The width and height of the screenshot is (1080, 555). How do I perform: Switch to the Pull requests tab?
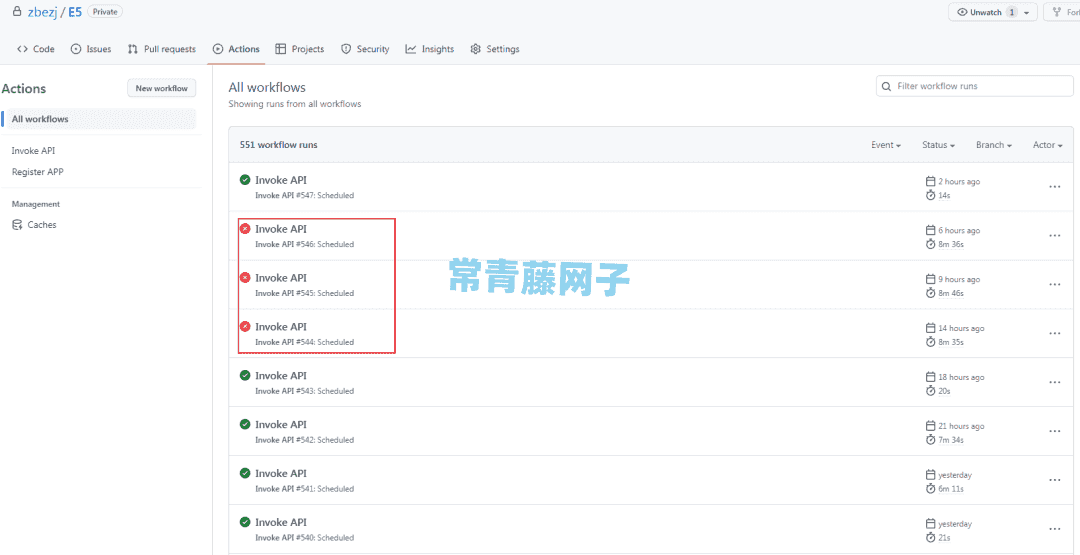(162, 49)
